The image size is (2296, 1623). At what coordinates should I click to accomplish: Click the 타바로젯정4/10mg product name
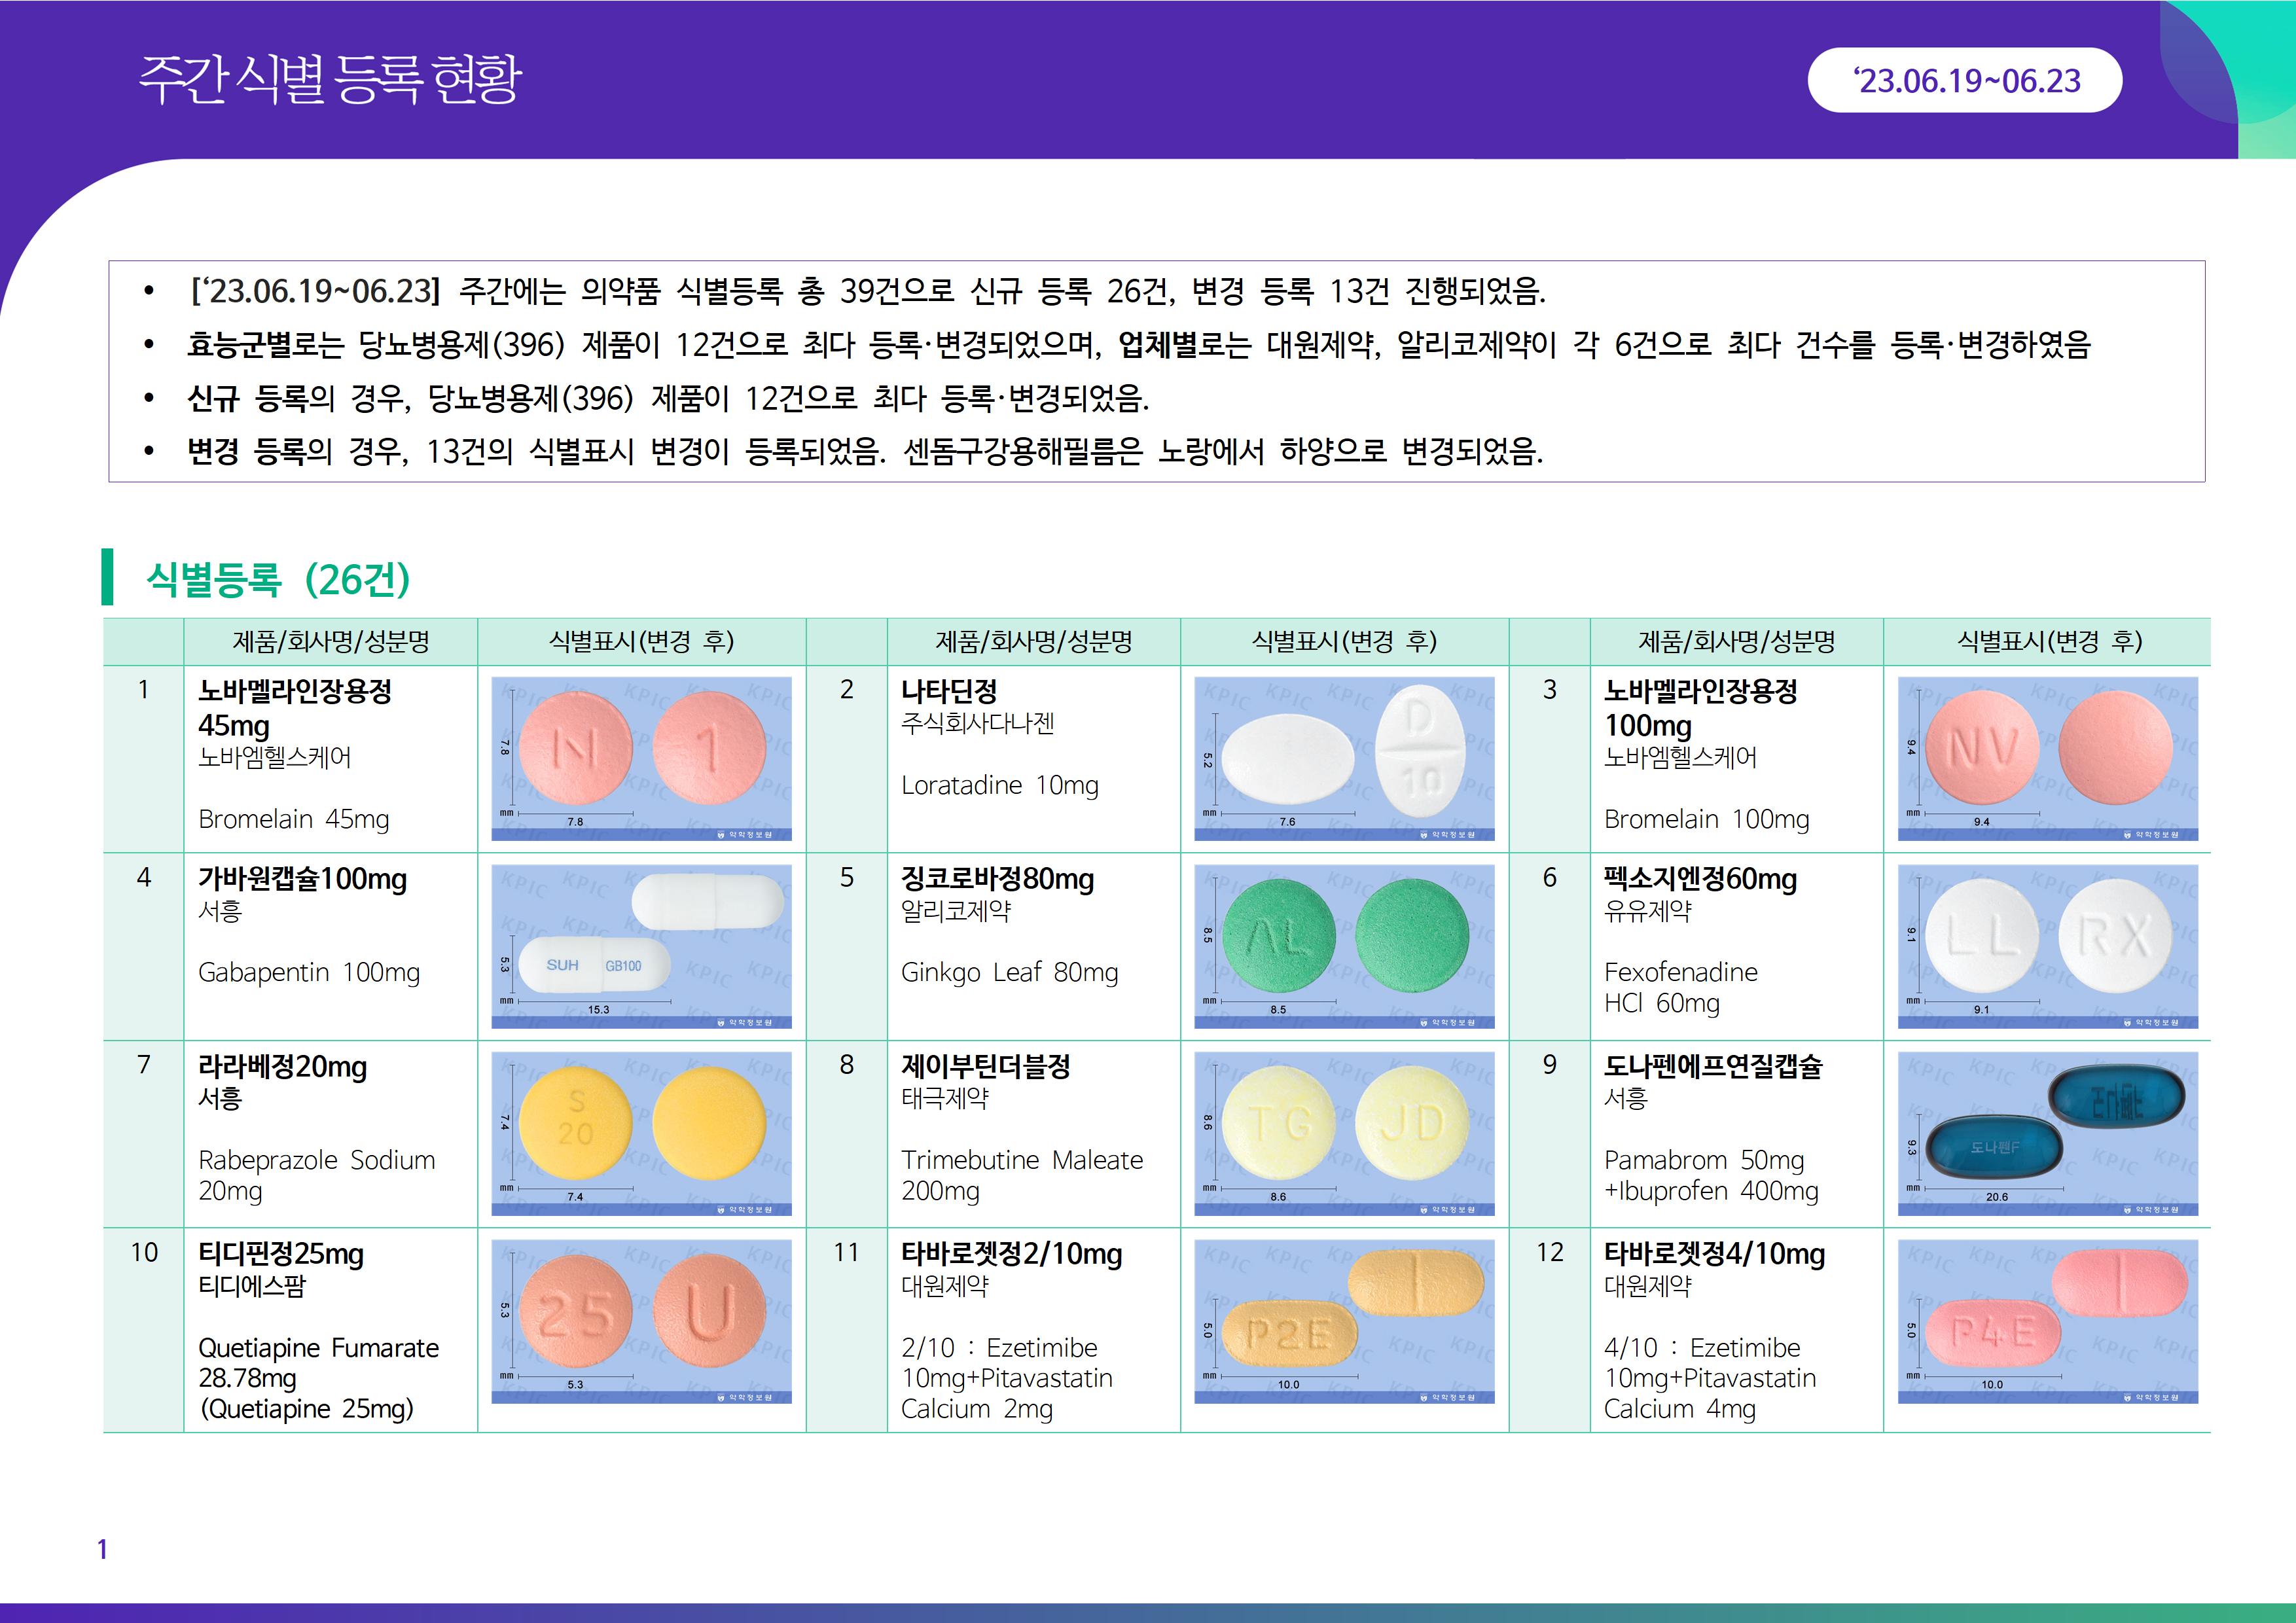[1714, 1253]
